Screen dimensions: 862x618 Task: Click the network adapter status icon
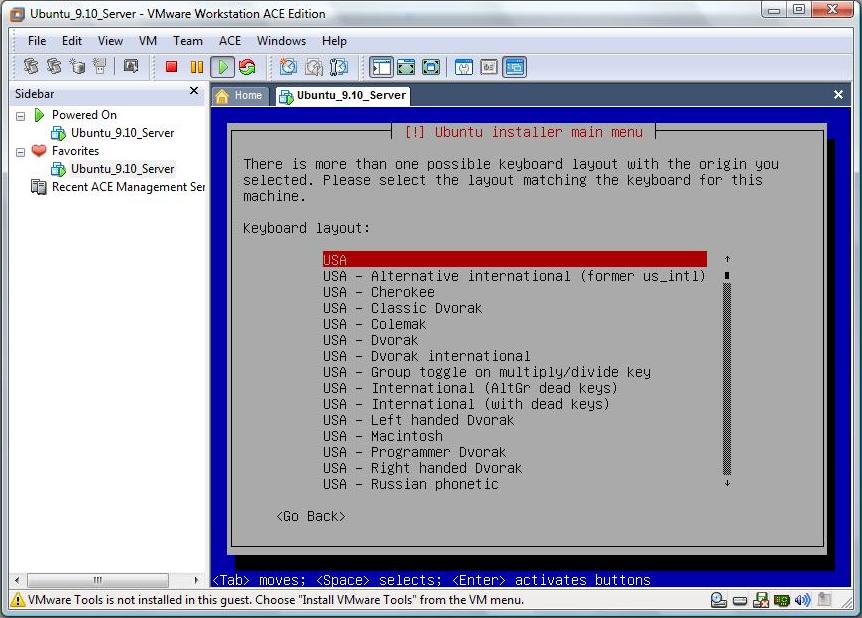pyautogui.click(x=782, y=600)
